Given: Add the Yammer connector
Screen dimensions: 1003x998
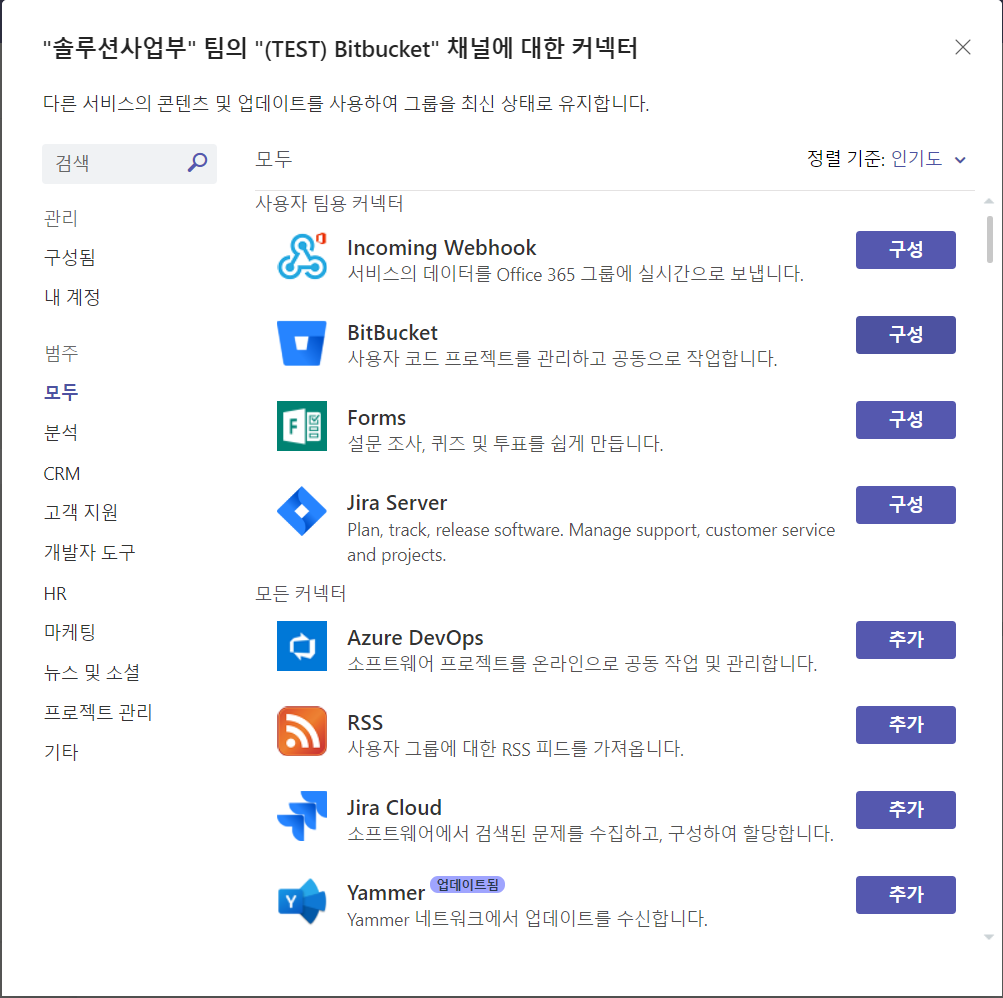Looking at the screenshot, I should point(905,895).
